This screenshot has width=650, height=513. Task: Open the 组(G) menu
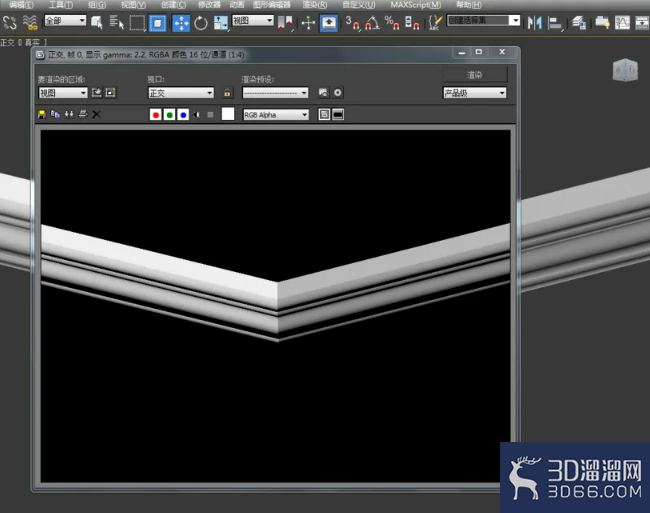pos(97,5)
